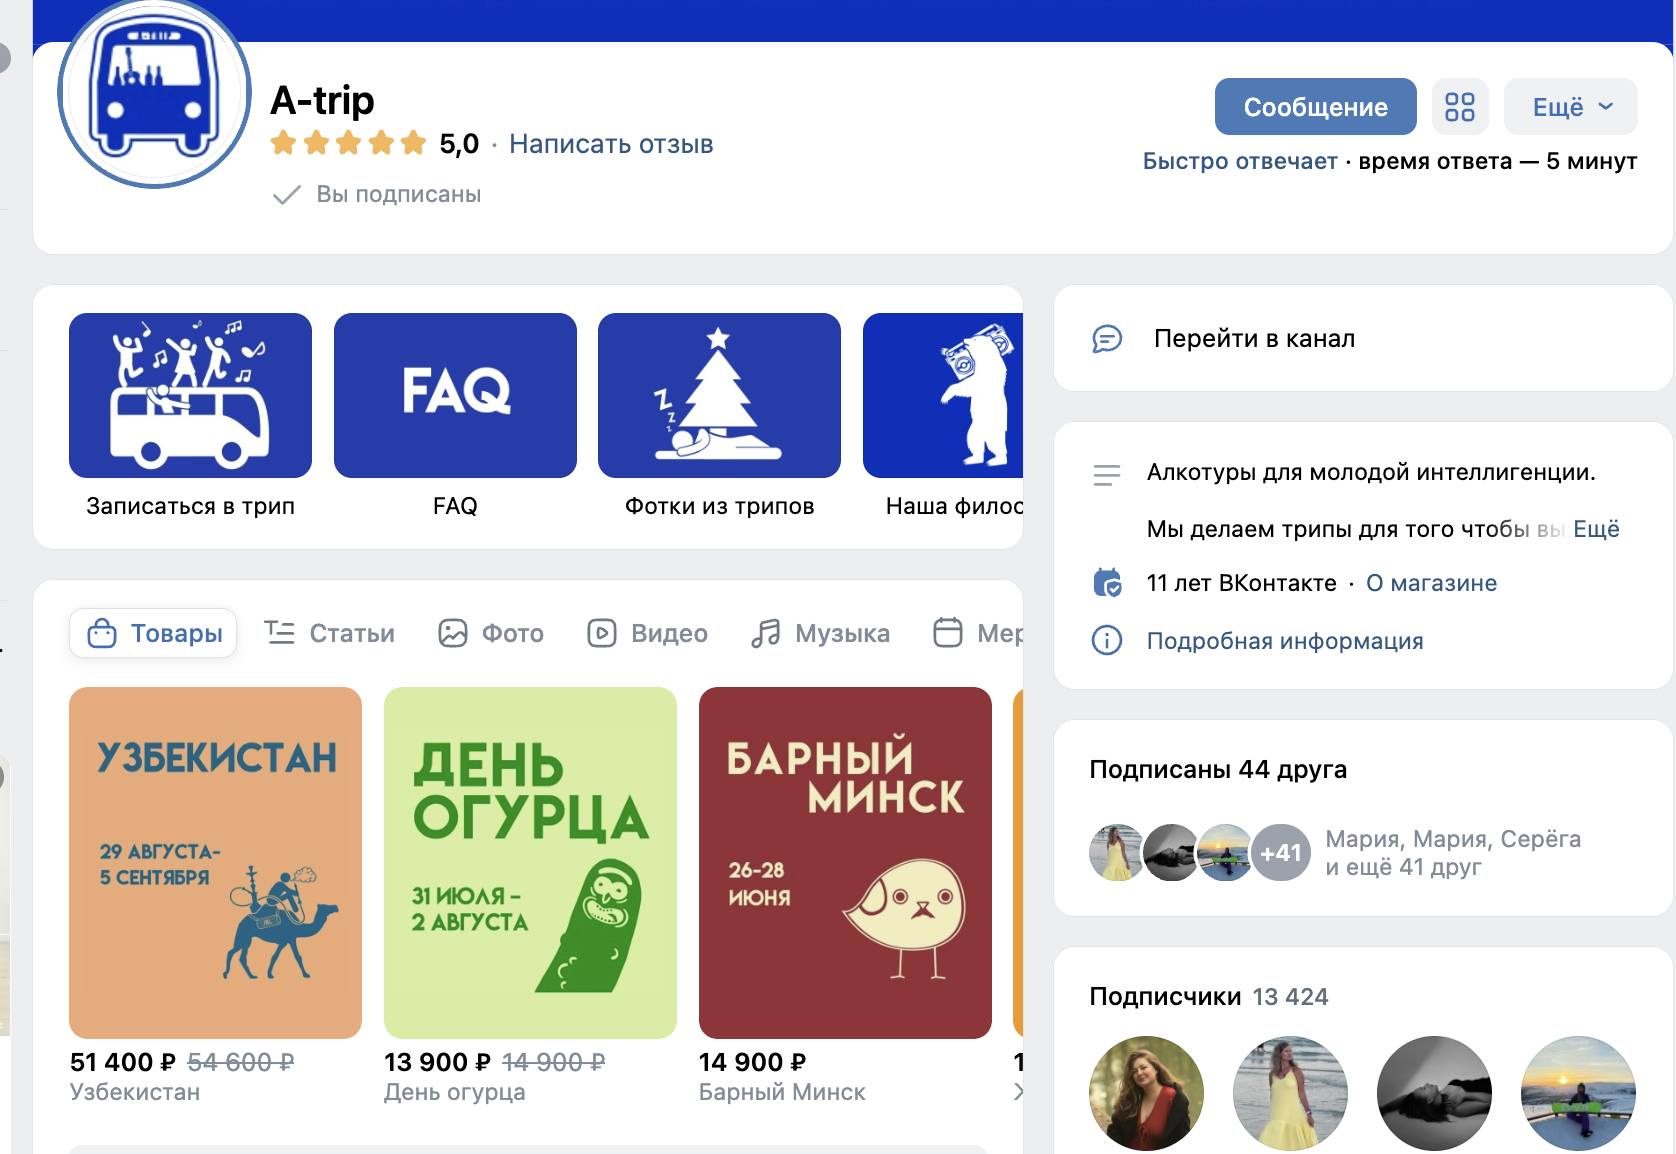This screenshot has width=1676, height=1154.
Task: Open О магазине link
Action: (x=1431, y=583)
